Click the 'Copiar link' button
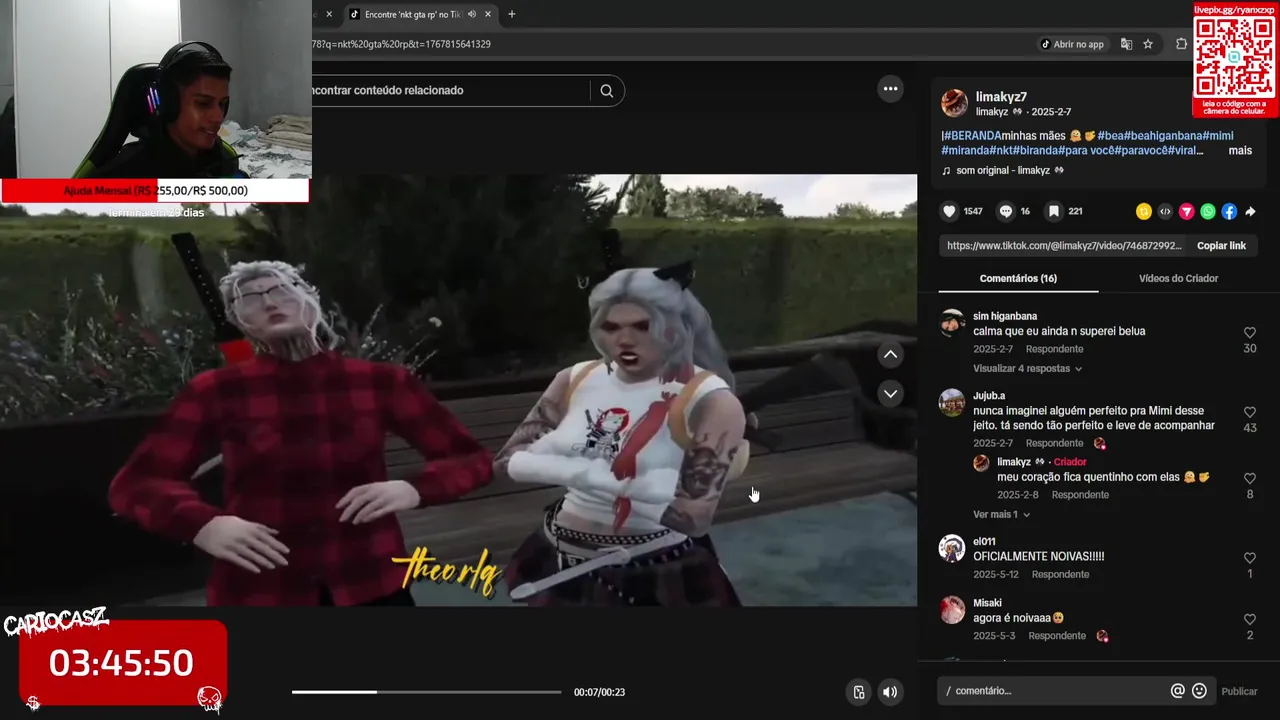1280x720 pixels. [x=1221, y=245]
